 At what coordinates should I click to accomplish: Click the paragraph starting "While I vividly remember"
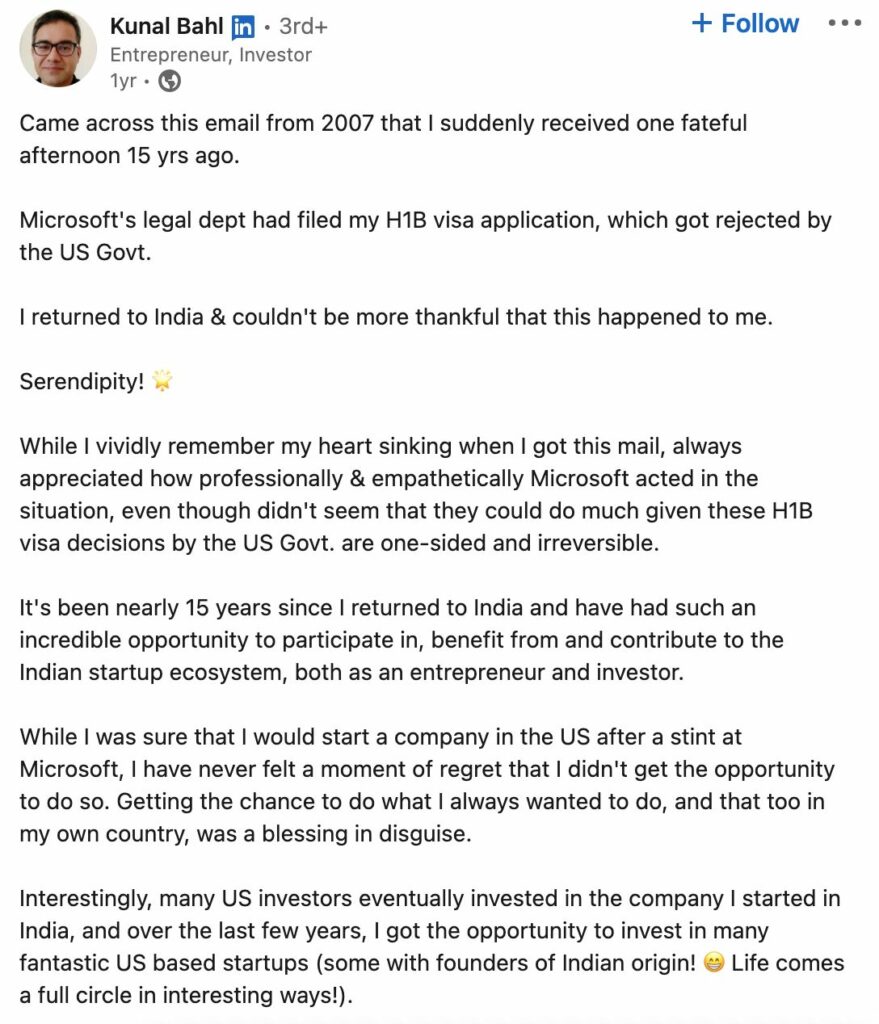416,494
